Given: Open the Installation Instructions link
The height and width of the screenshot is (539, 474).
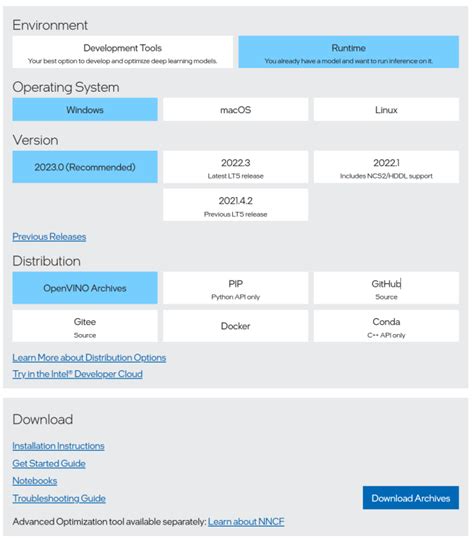Looking at the screenshot, I should [x=58, y=446].
